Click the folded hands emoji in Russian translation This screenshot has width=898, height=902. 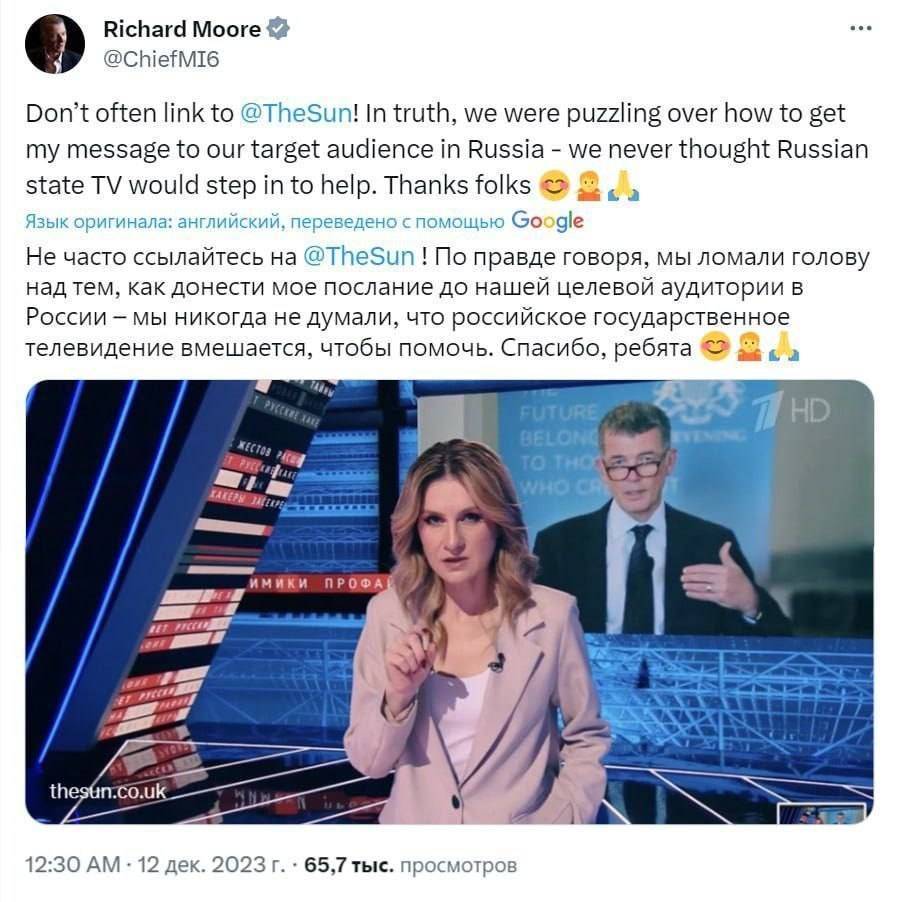pyautogui.click(x=784, y=347)
